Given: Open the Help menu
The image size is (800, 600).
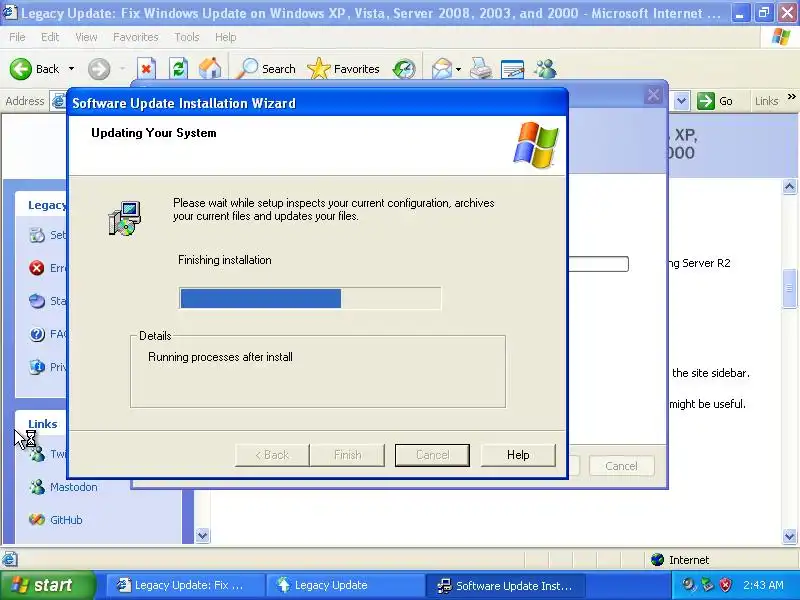Looking at the screenshot, I should tap(226, 37).
